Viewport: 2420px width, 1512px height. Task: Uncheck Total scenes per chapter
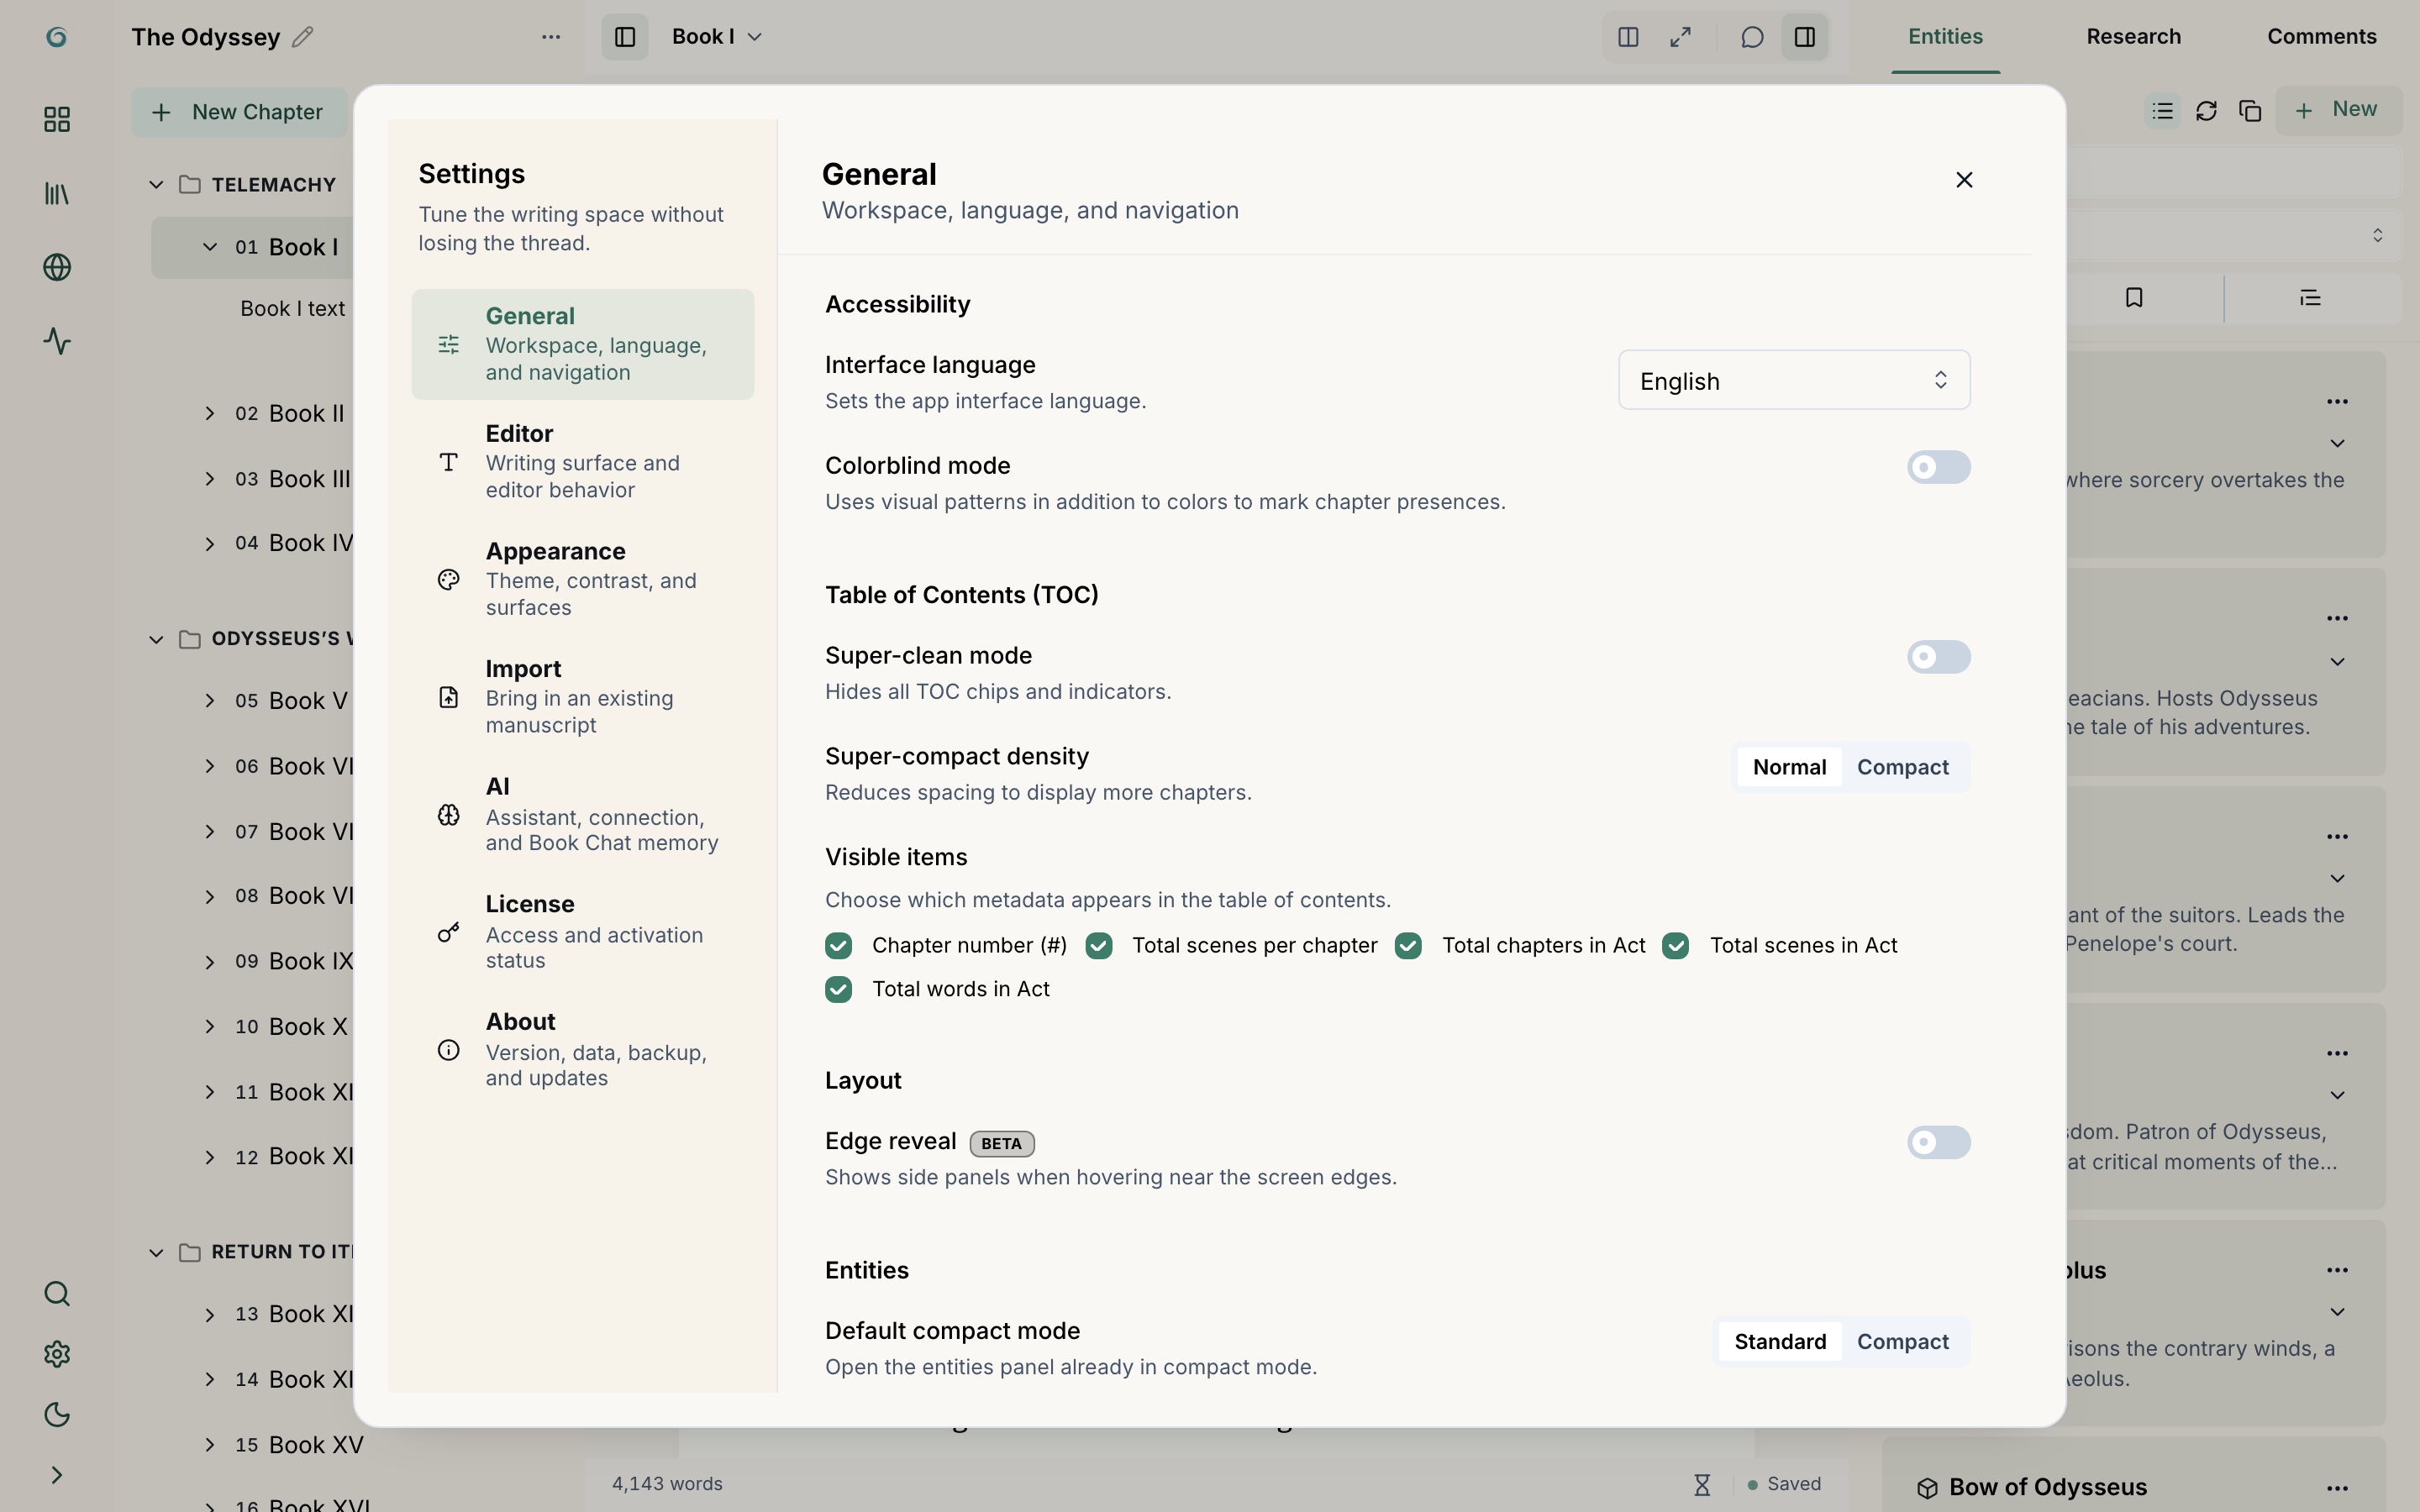(x=1099, y=946)
